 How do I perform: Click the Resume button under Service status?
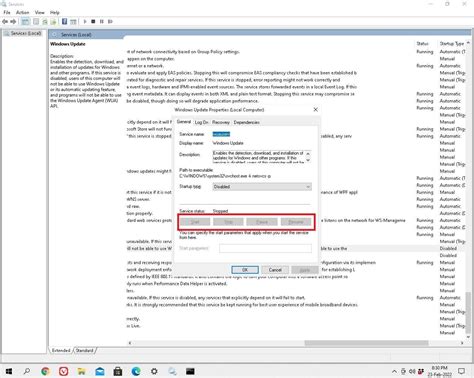[x=296, y=222]
